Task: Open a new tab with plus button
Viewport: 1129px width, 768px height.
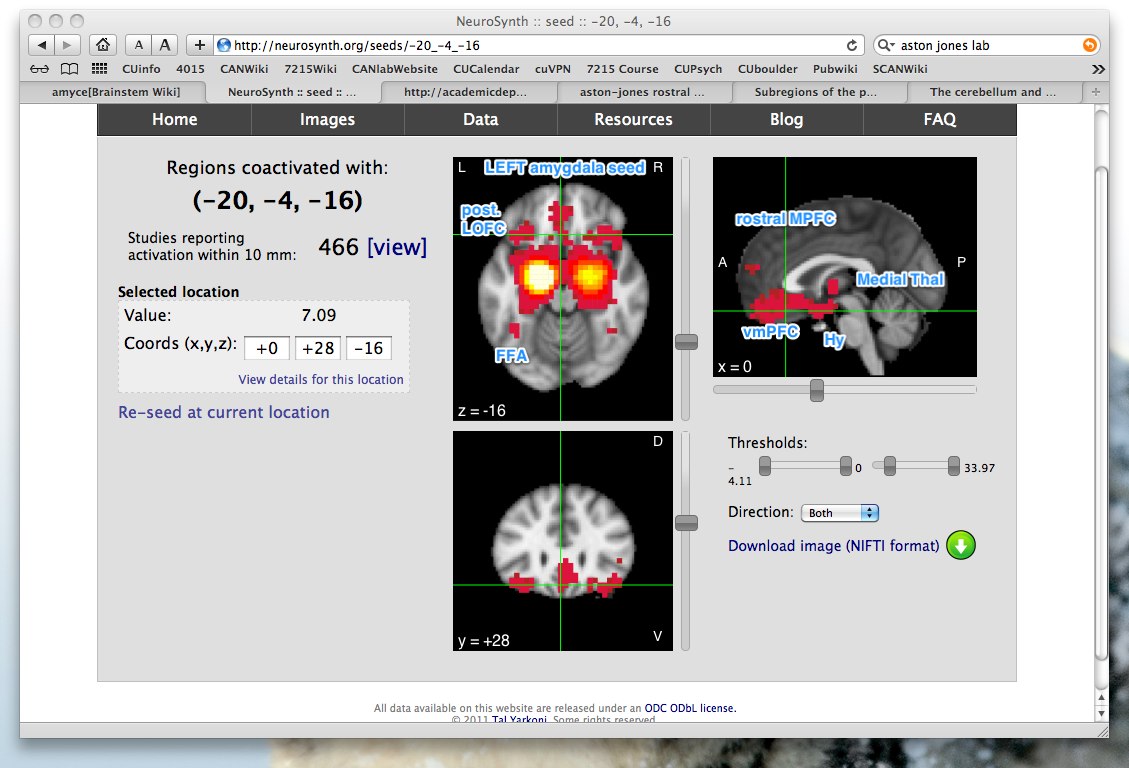Action: pos(1095,92)
